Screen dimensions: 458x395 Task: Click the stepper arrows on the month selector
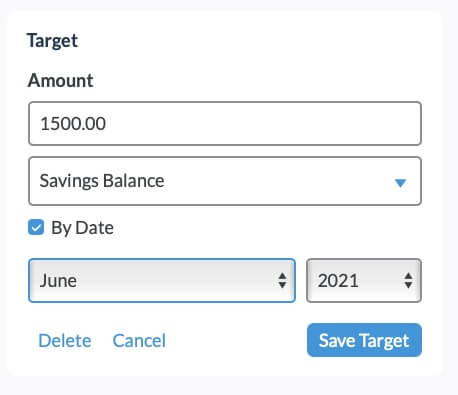[282, 280]
